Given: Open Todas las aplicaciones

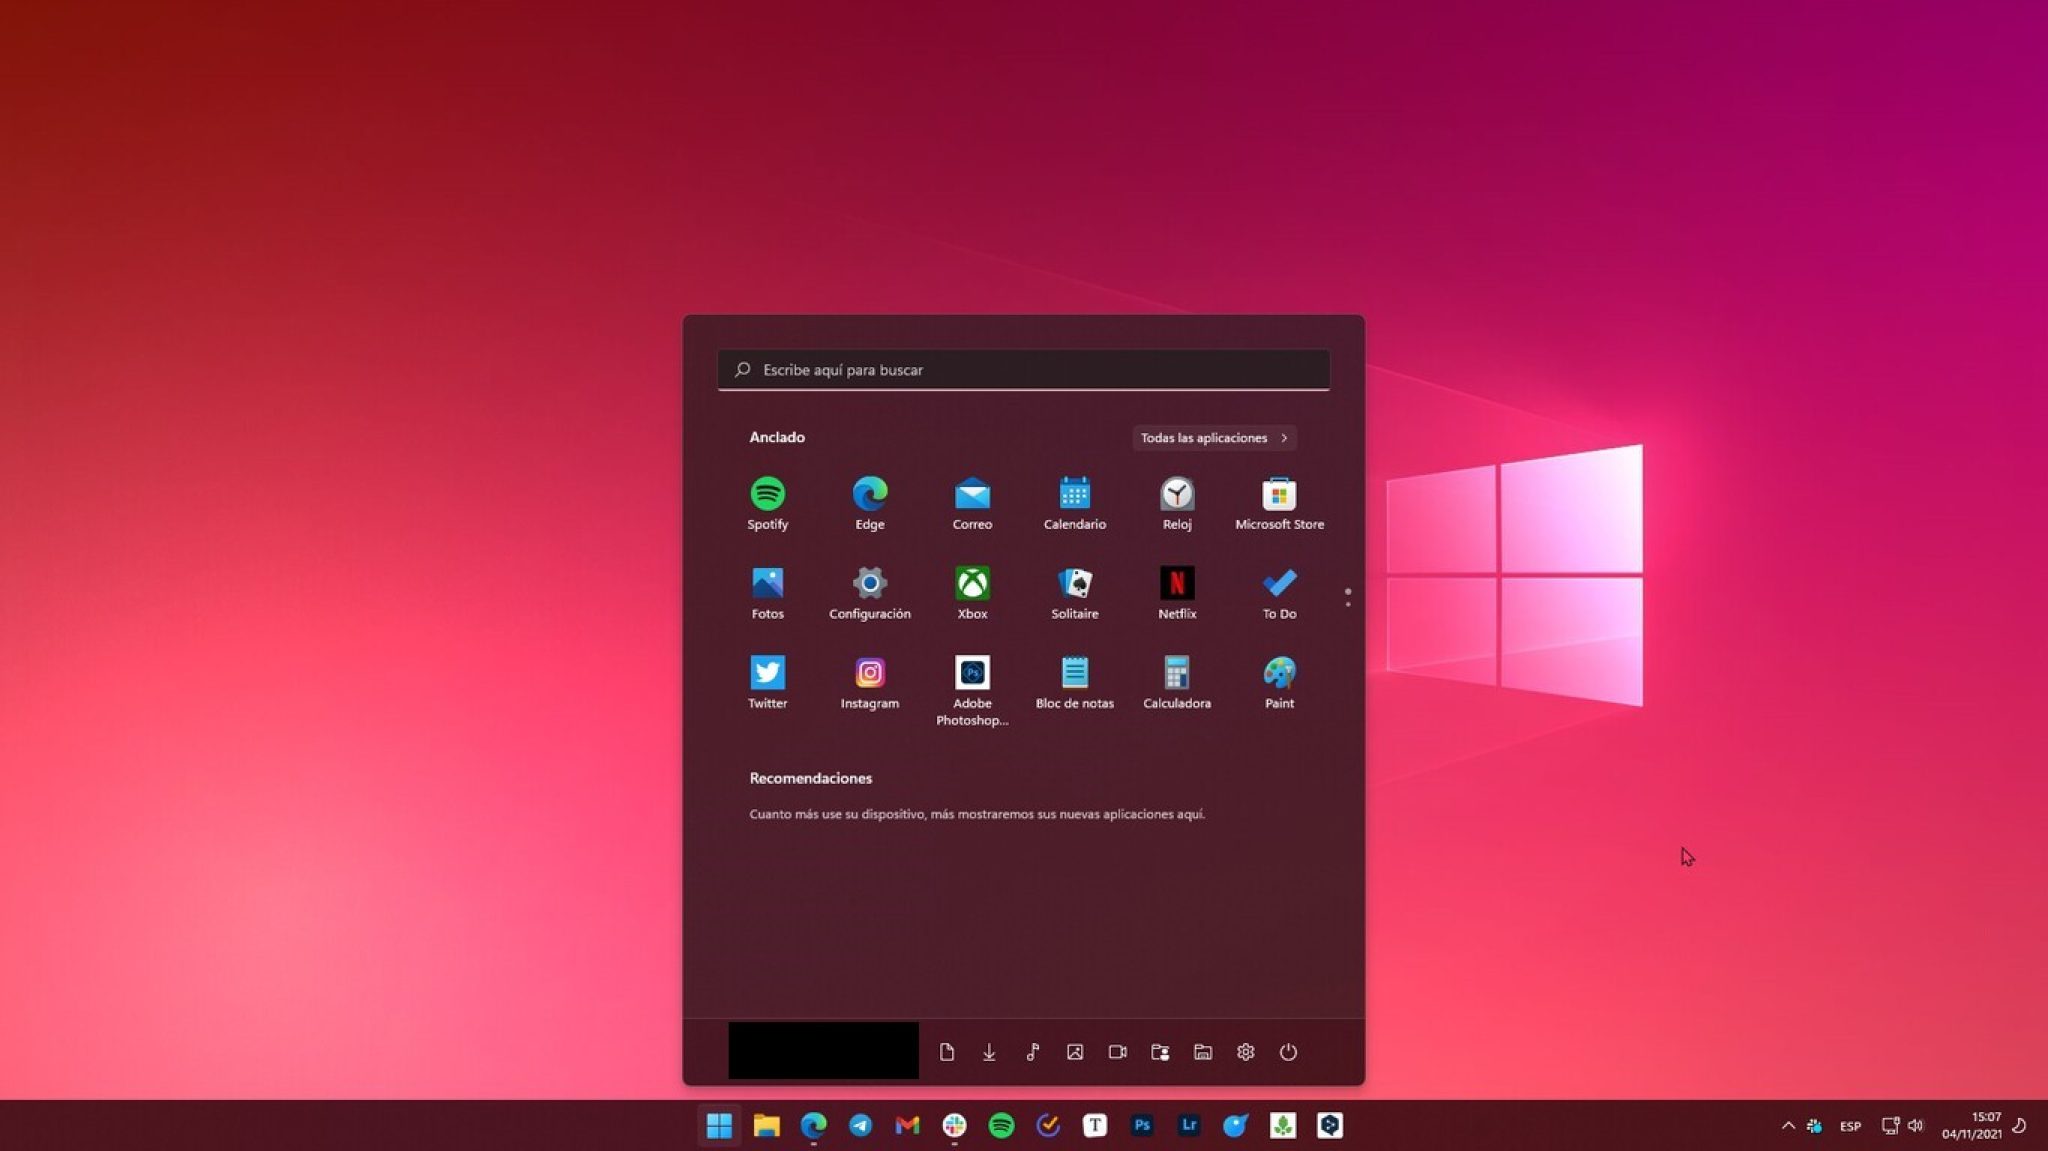Looking at the screenshot, I should [1205, 437].
